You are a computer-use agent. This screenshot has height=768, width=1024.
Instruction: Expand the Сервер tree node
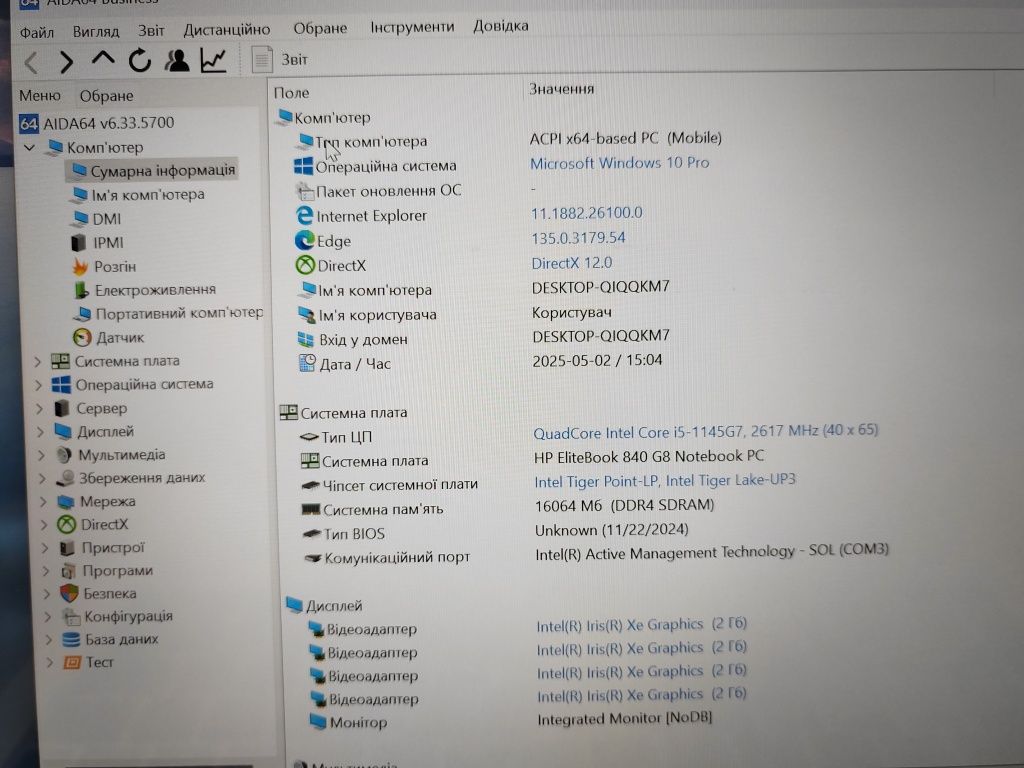(x=40, y=409)
